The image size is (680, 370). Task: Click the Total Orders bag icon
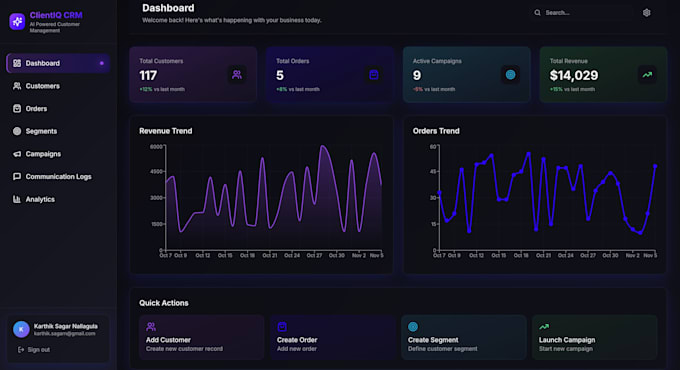tap(373, 75)
